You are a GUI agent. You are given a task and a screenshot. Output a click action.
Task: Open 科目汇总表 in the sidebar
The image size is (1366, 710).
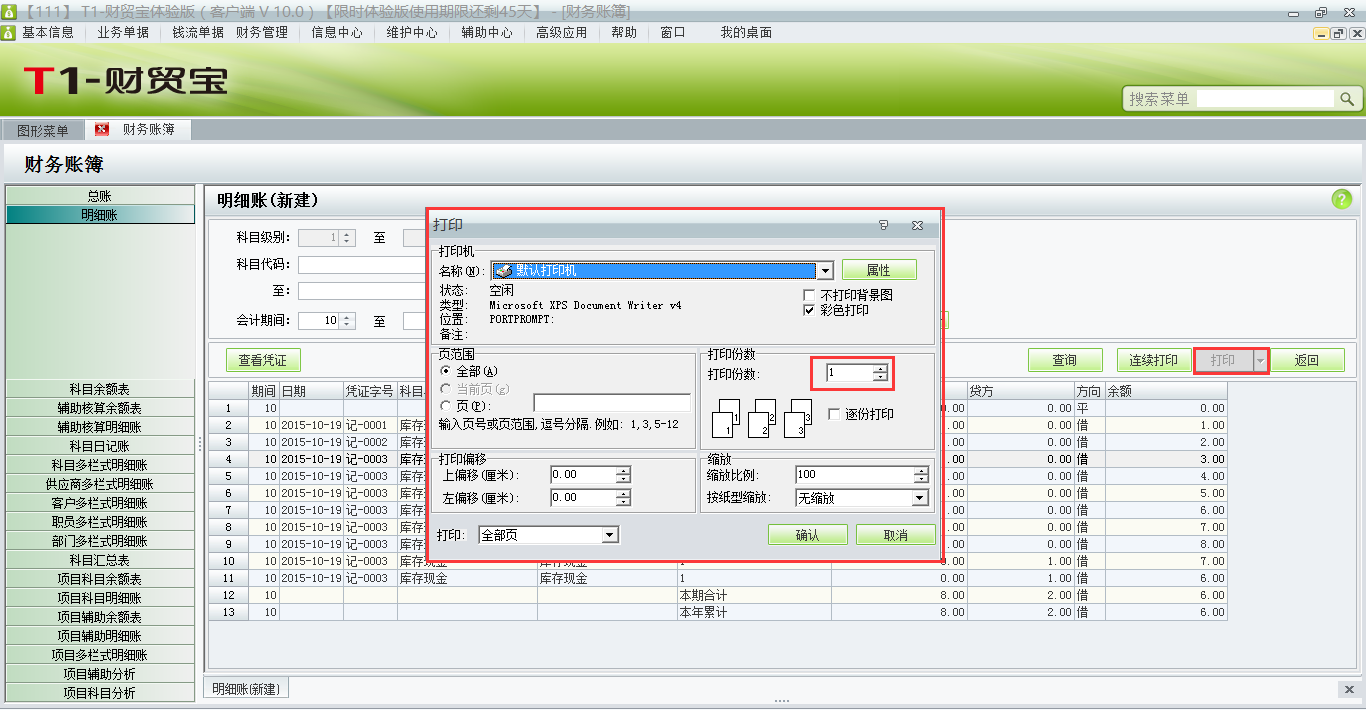100,560
